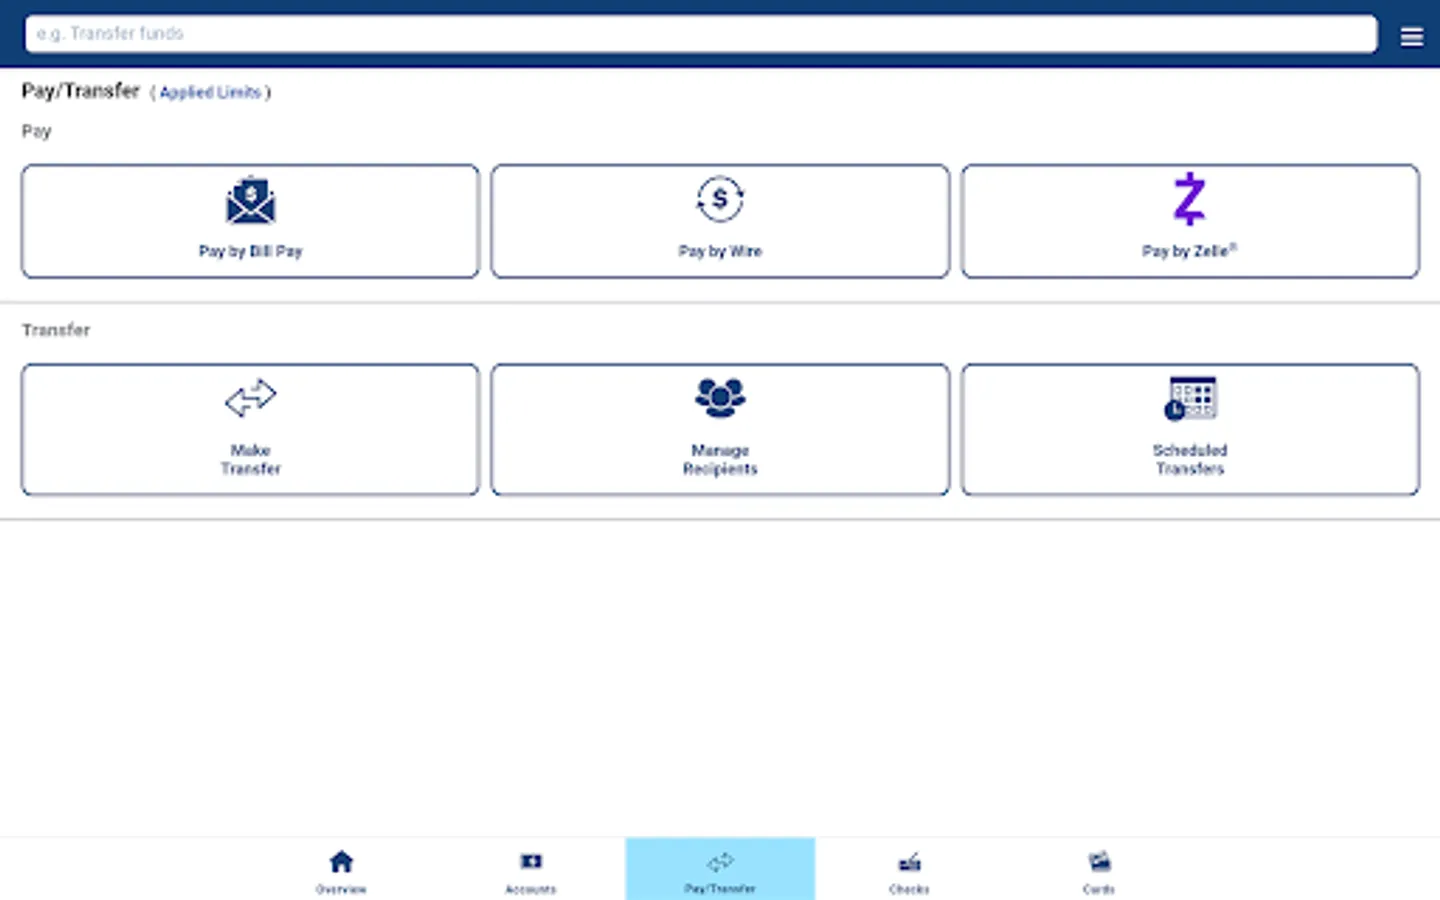
Task: Switch to the Accounts tab label
Action: click(x=531, y=889)
